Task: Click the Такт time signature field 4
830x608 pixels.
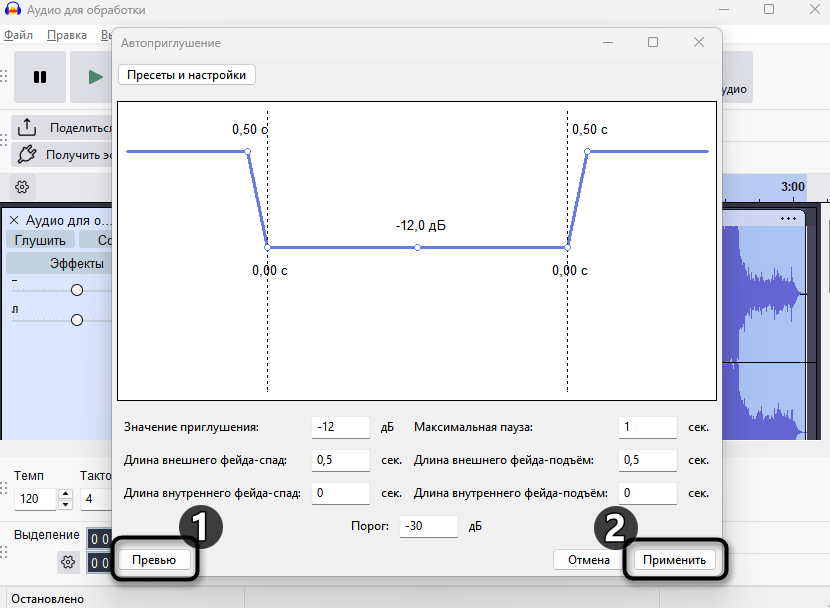Action: tap(96, 498)
